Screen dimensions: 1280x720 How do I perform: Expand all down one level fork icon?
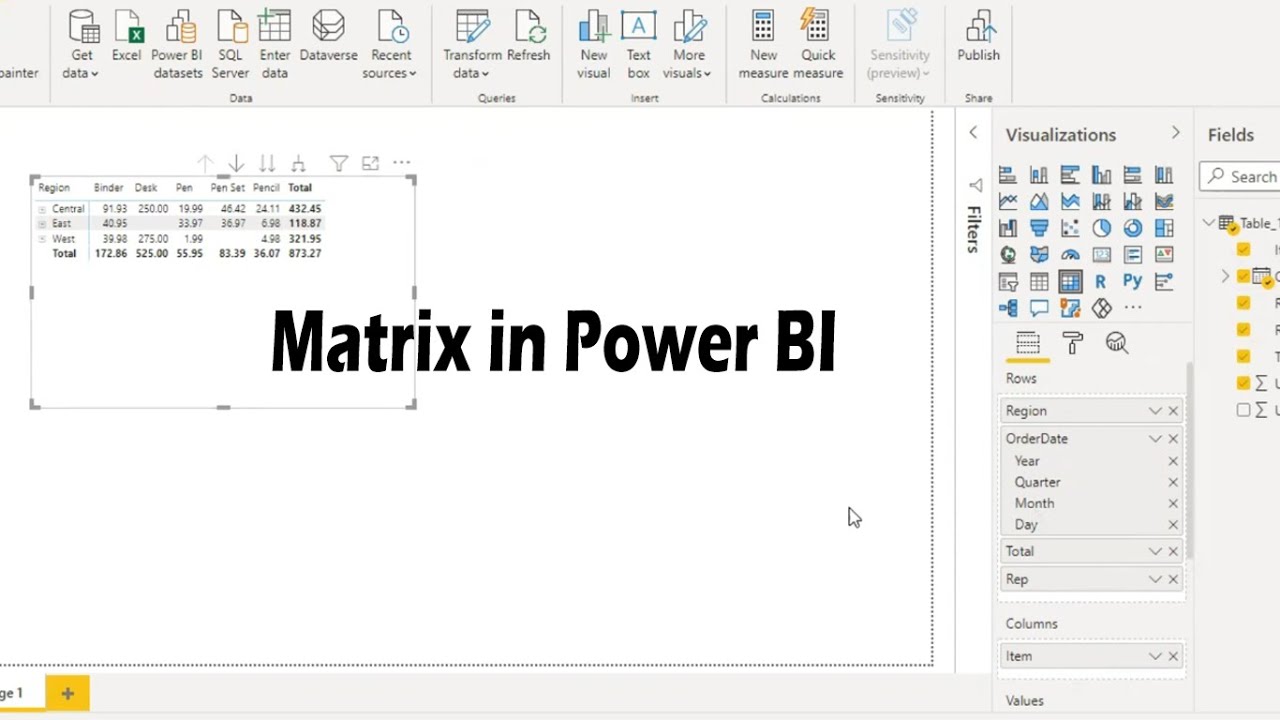298,163
